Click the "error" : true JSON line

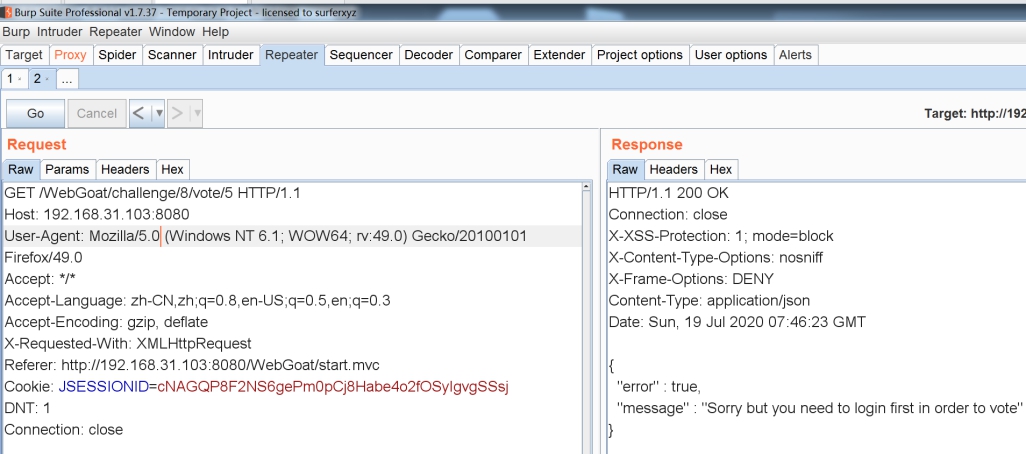point(659,387)
